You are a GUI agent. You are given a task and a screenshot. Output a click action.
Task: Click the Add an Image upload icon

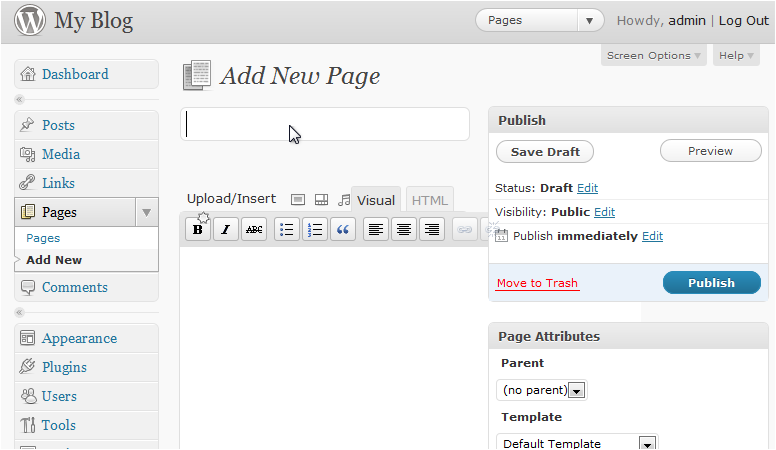pyautogui.click(x=297, y=200)
